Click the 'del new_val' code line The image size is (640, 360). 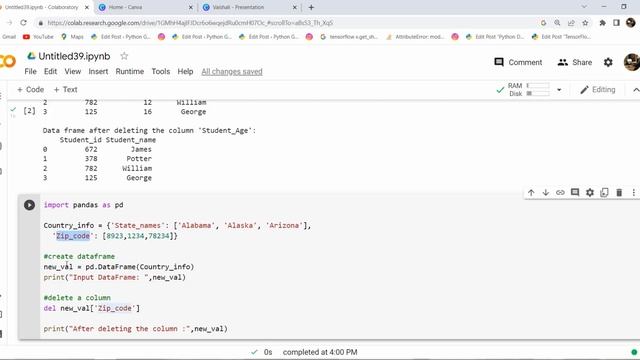(x=92, y=308)
